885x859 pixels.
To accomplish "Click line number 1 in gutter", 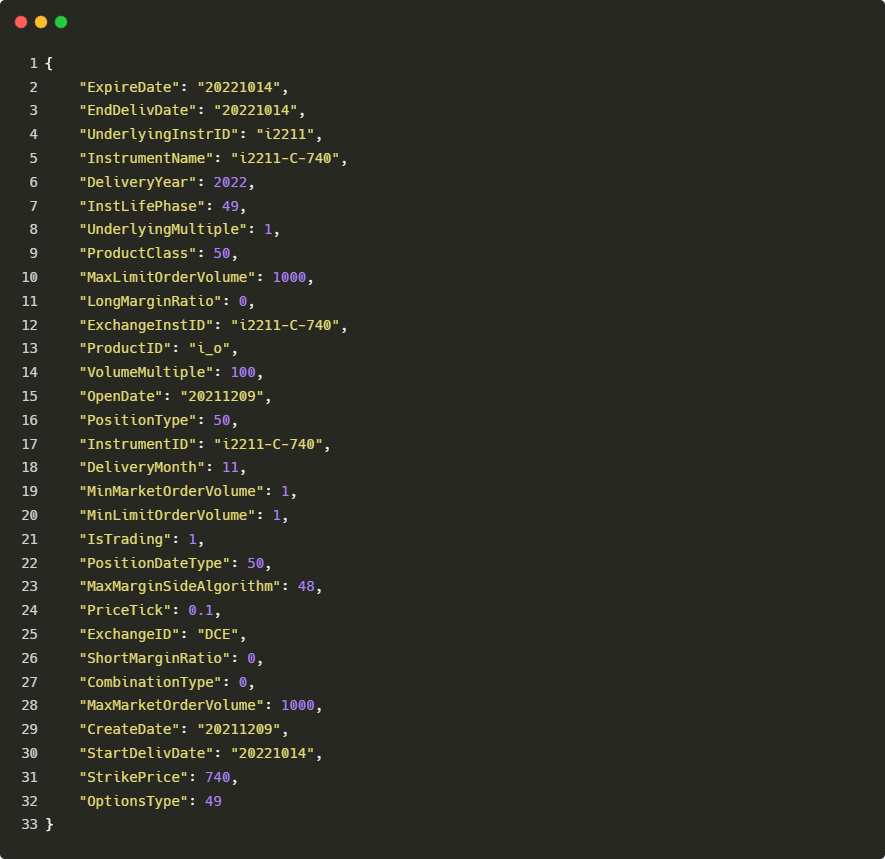I will (x=33, y=63).
